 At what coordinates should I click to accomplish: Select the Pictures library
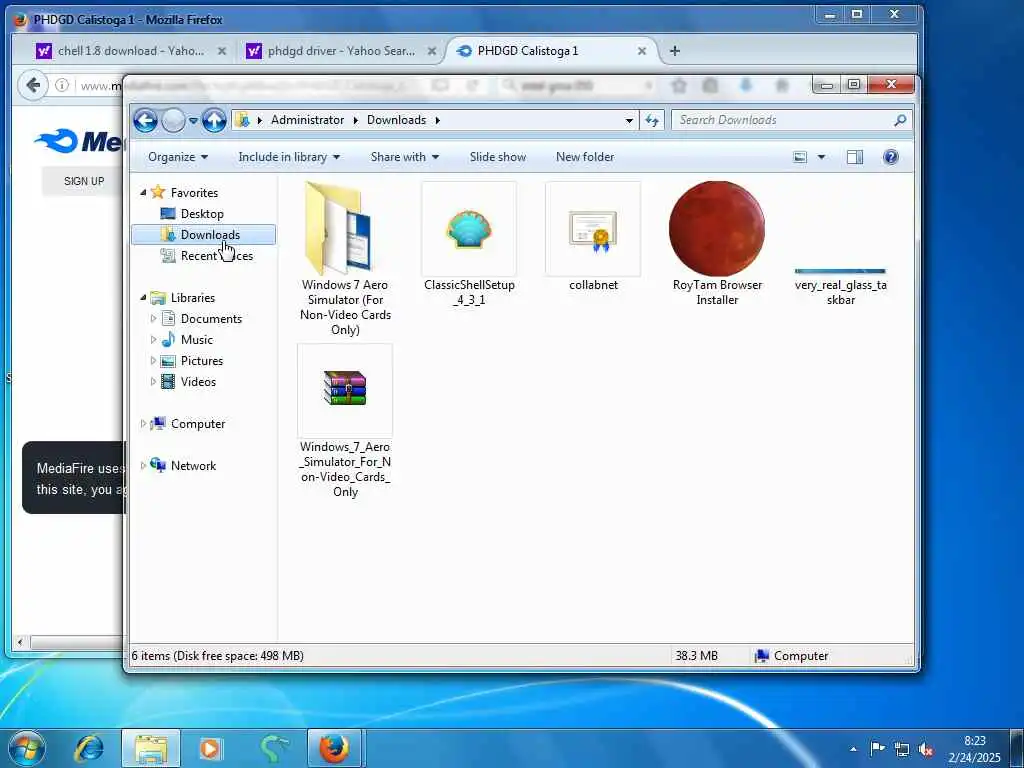[201, 360]
